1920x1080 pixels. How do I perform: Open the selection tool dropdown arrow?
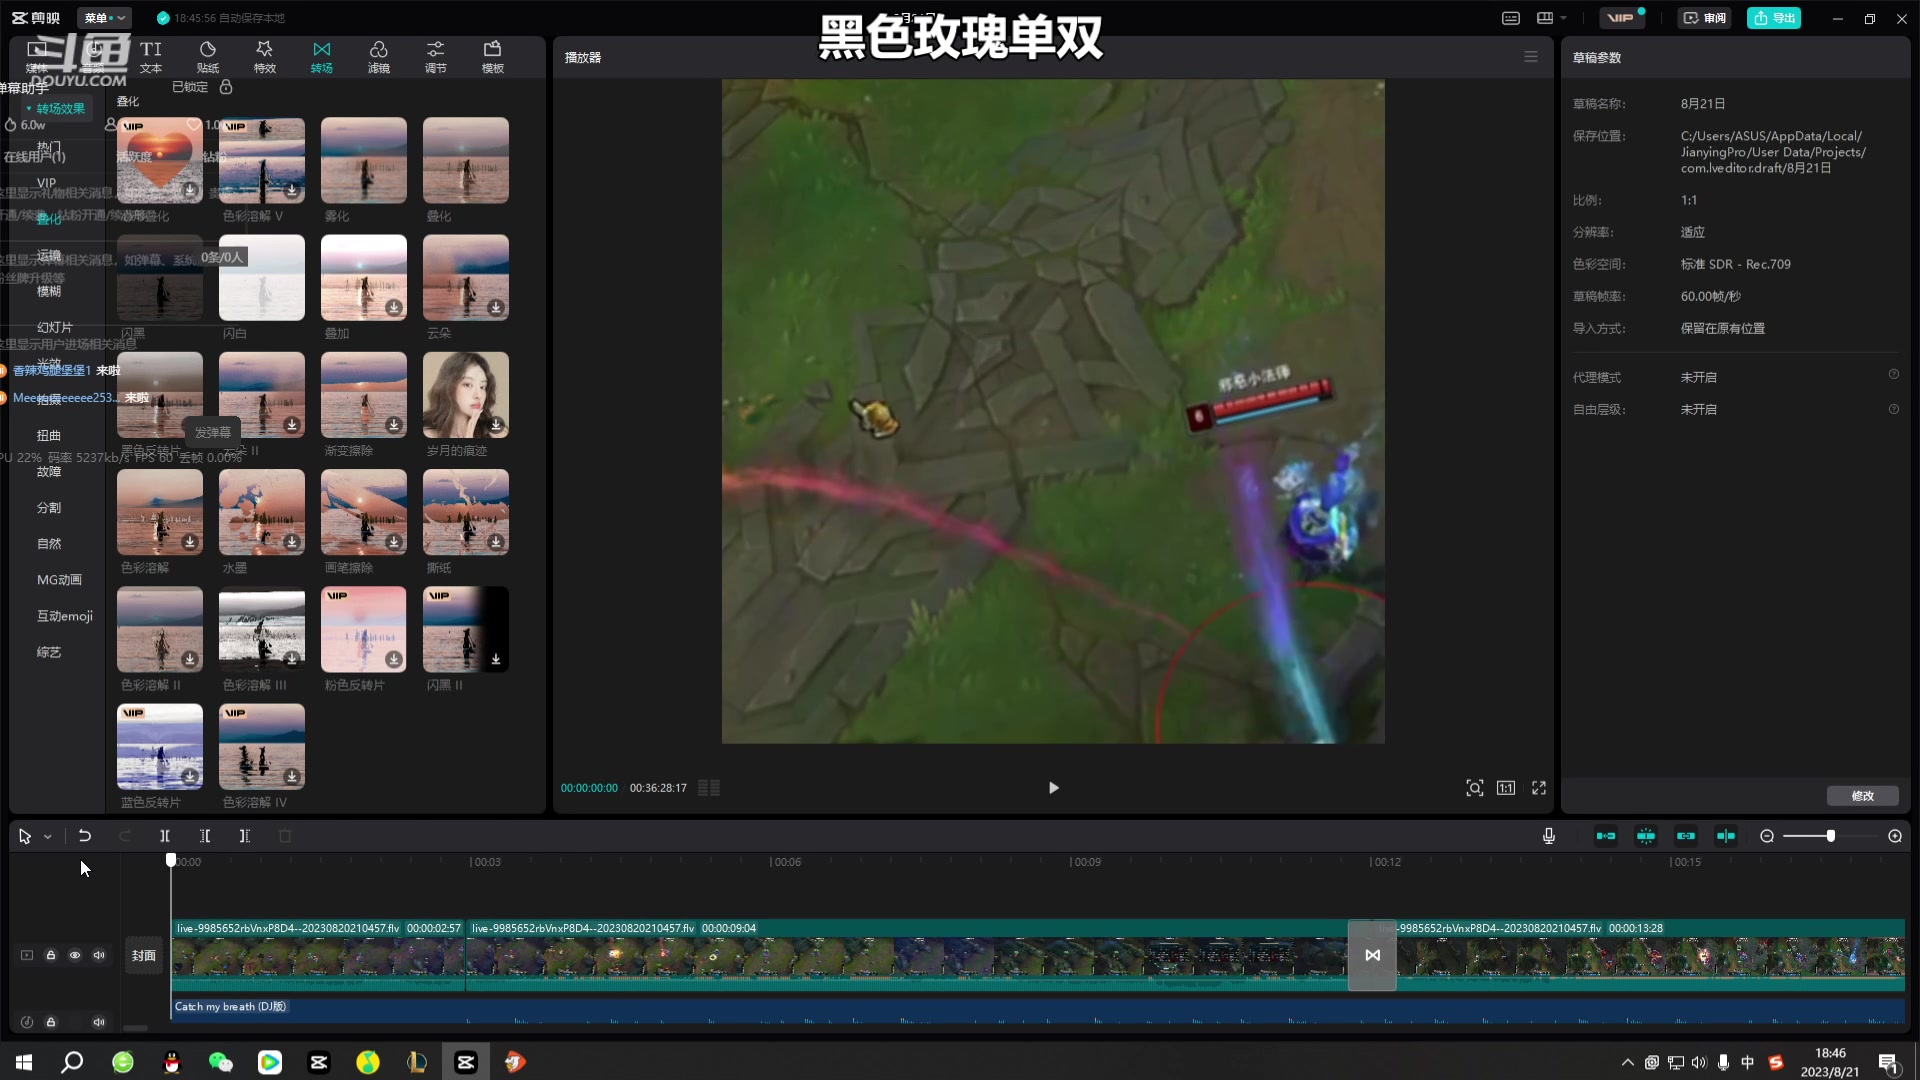pos(47,837)
